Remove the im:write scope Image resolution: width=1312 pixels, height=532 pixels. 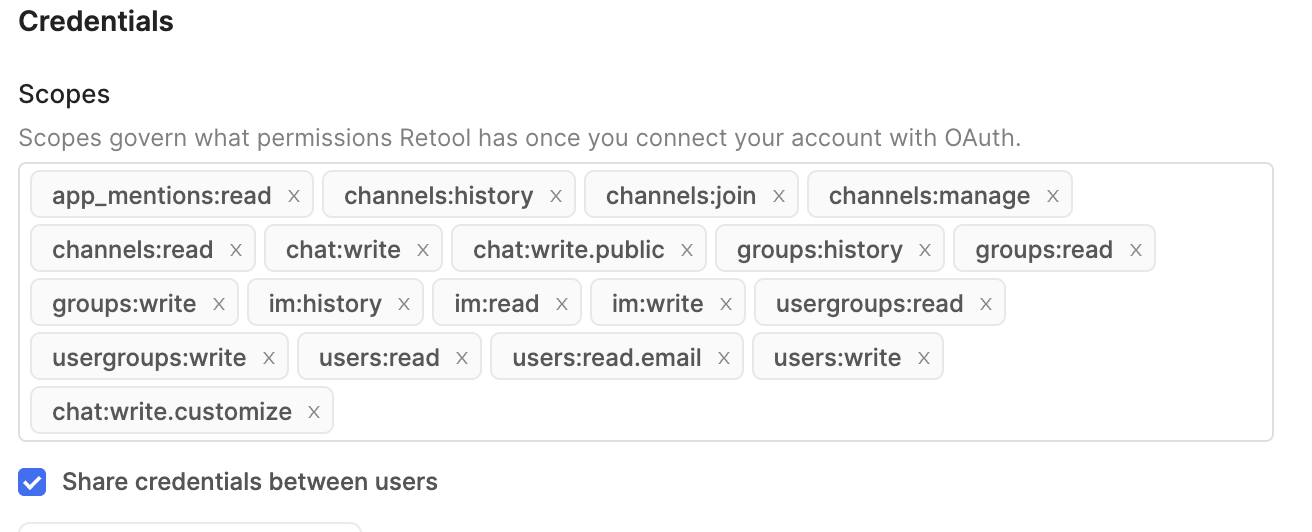[726, 304]
